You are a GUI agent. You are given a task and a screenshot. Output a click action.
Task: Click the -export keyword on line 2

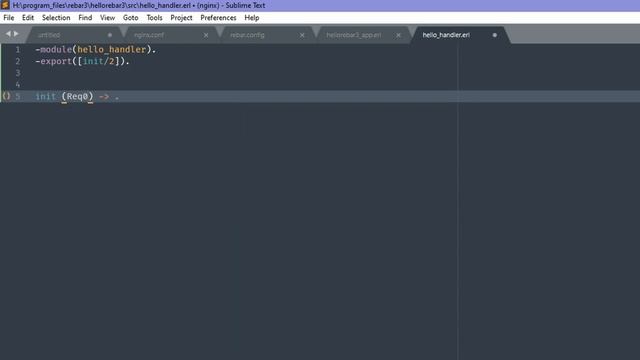pos(53,61)
